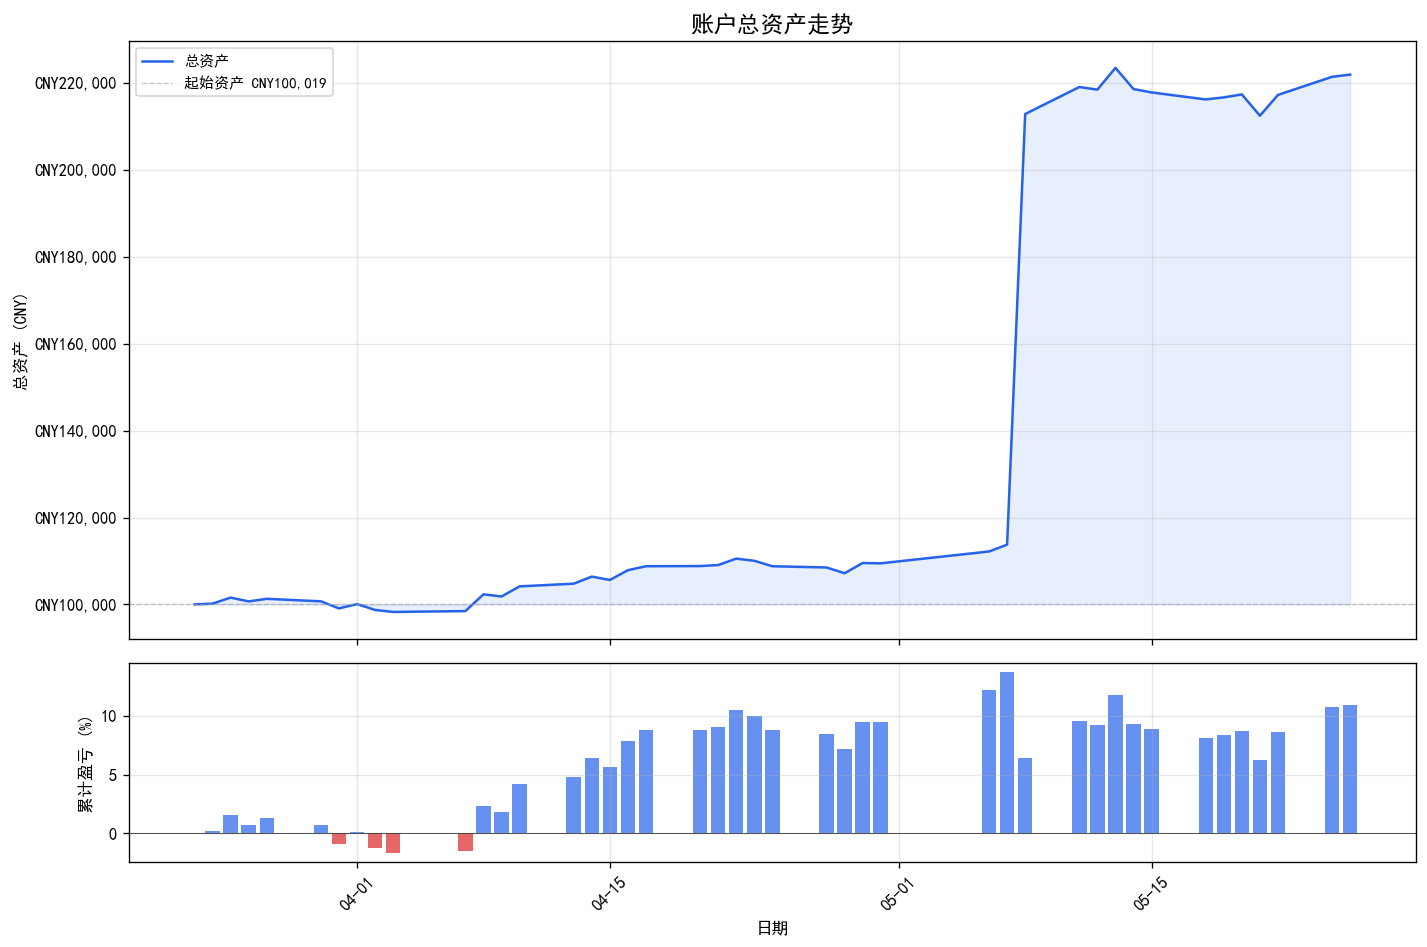Click the CNY220,000 y-axis tick label

[76, 84]
